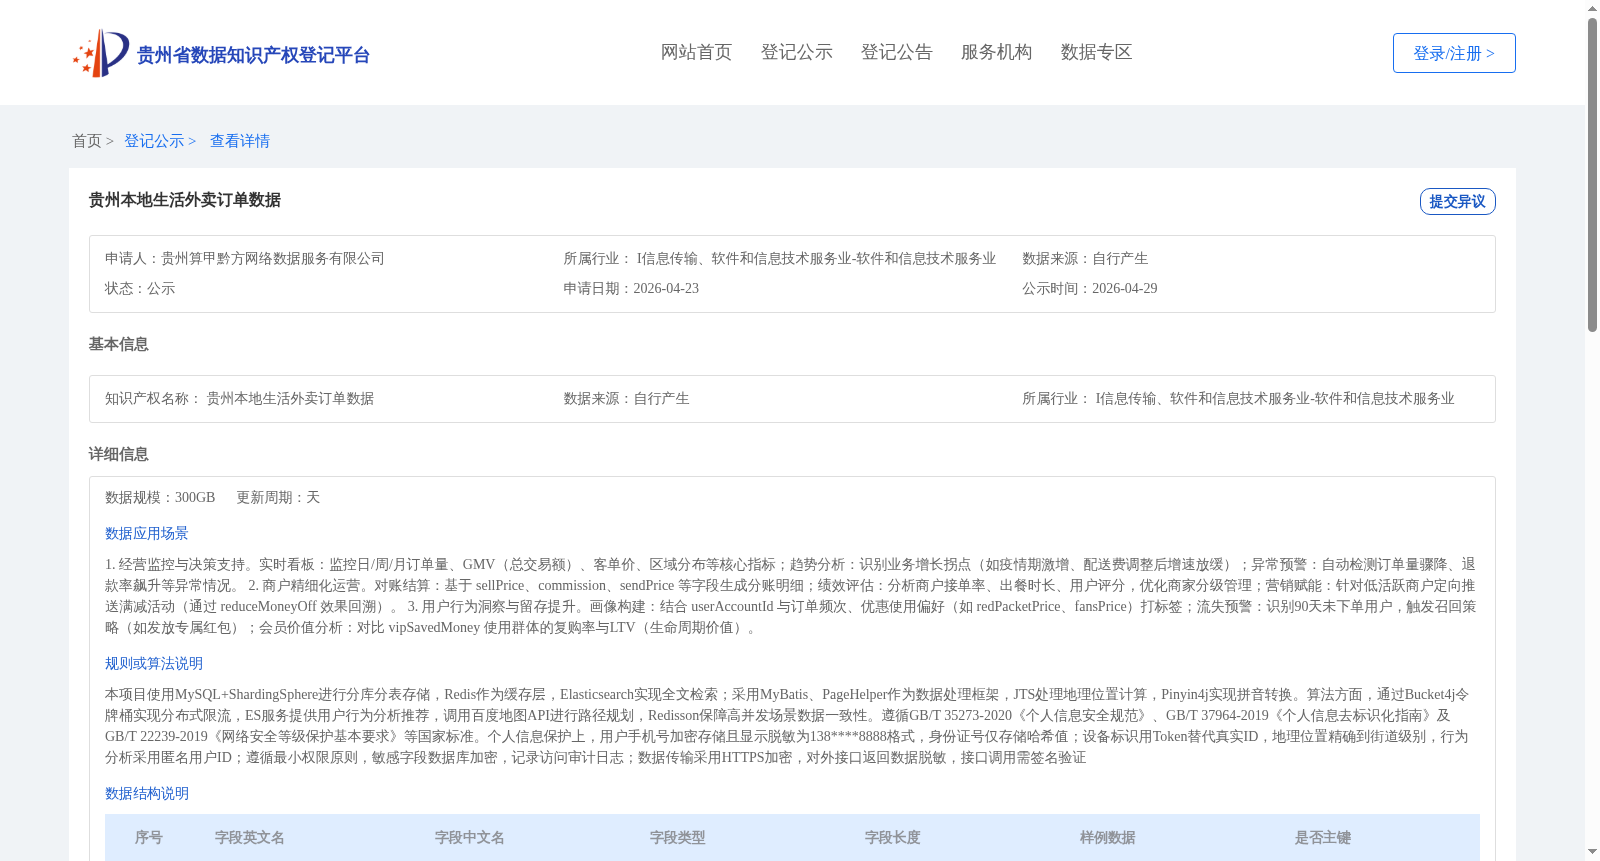Click the 公示时间：2026-04-29 text
The image size is (1600, 861).
[1090, 288]
